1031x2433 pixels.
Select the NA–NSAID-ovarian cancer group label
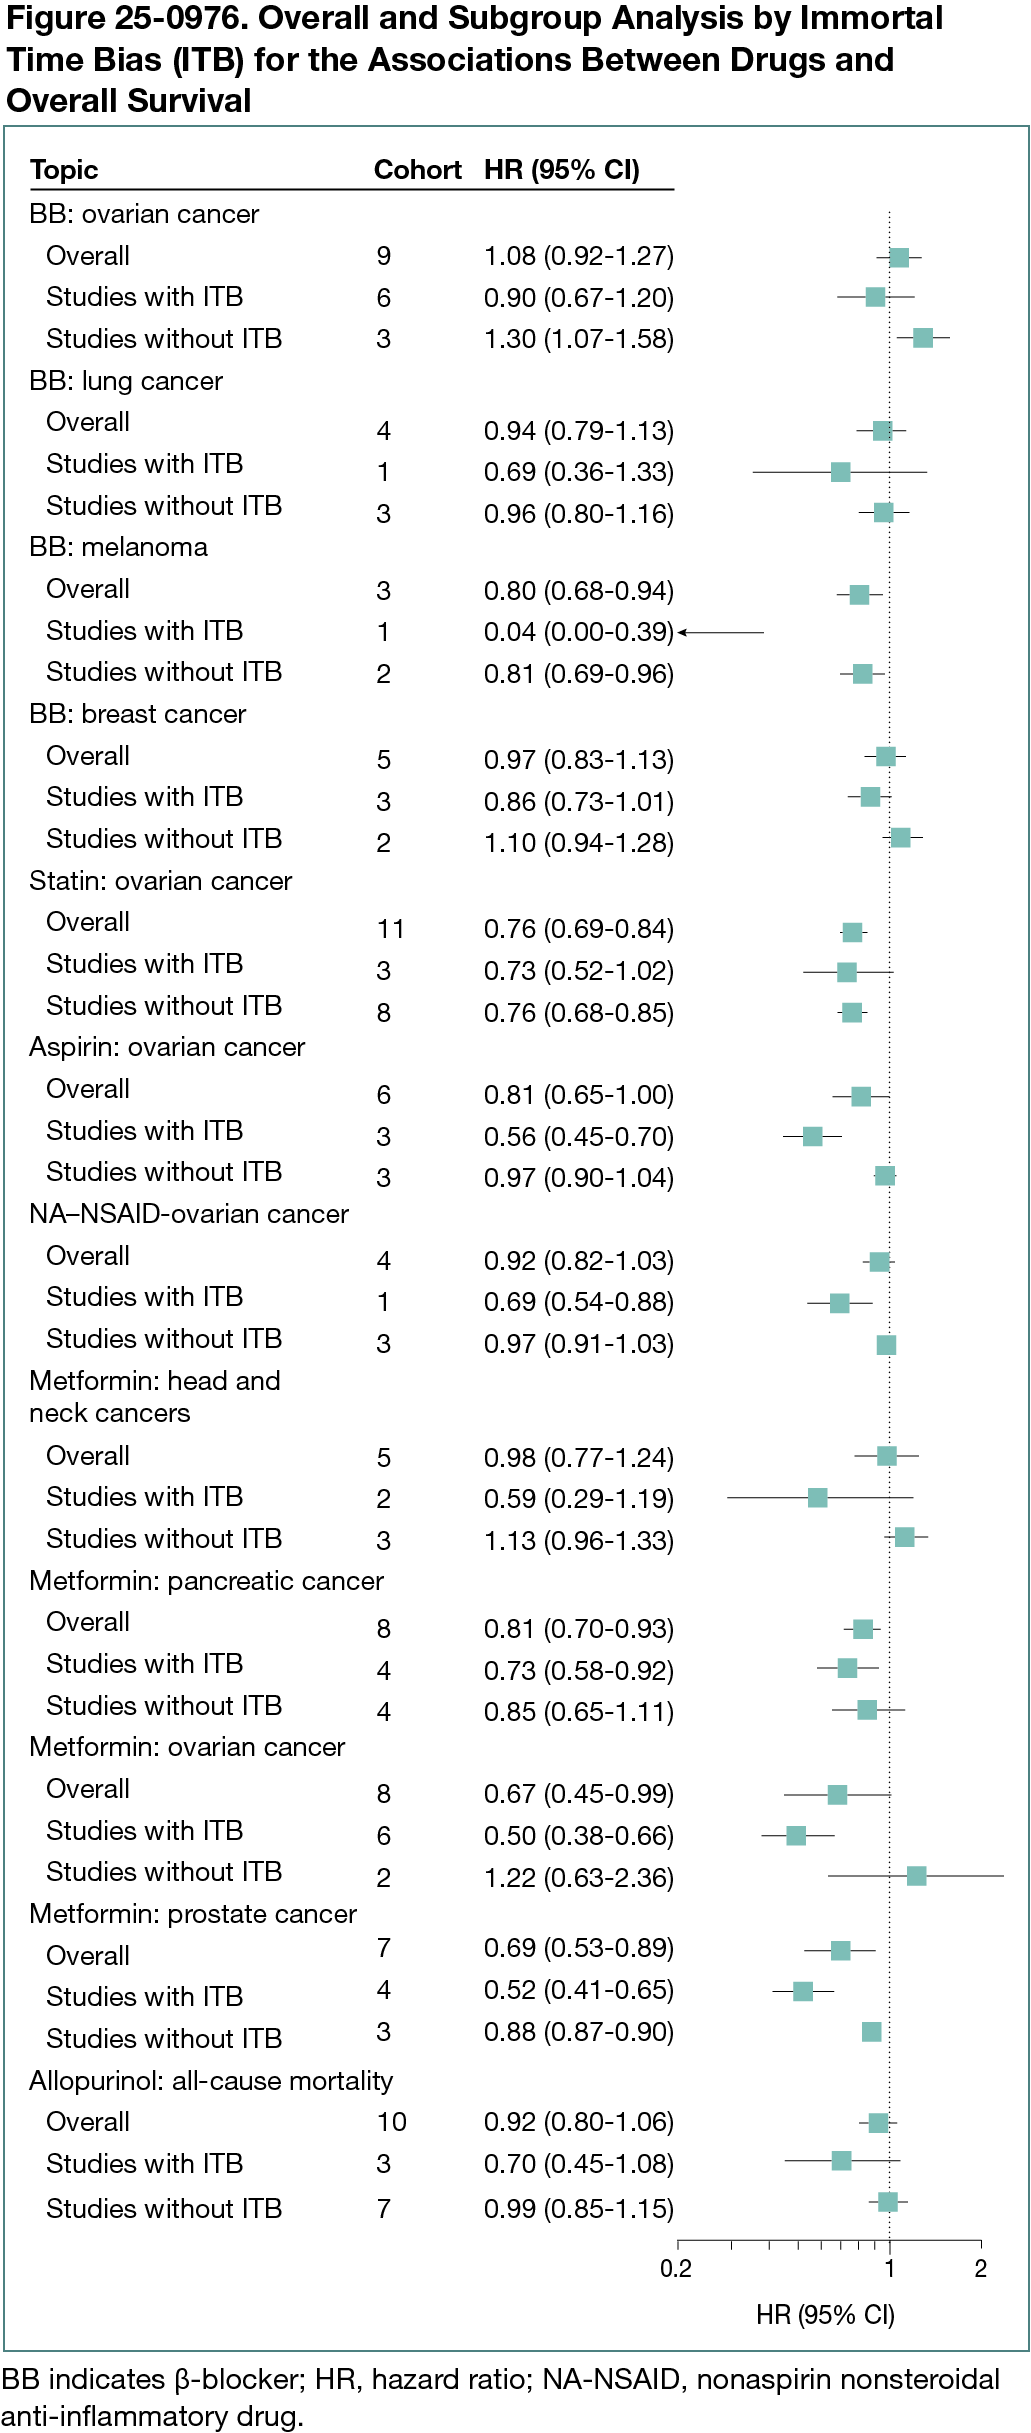click(189, 1214)
